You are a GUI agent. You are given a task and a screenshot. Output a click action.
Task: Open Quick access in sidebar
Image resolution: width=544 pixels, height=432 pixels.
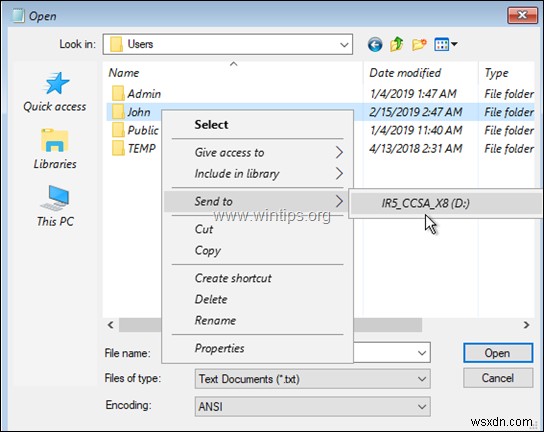[x=55, y=92]
